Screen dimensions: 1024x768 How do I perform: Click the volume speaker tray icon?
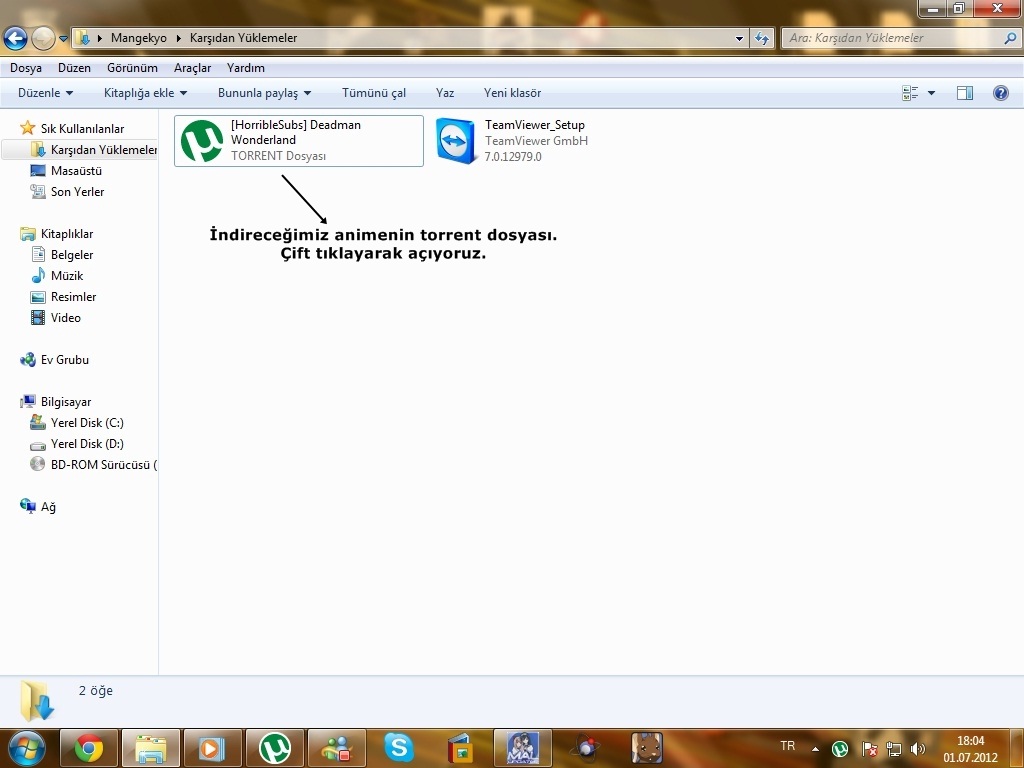coord(918,749)
